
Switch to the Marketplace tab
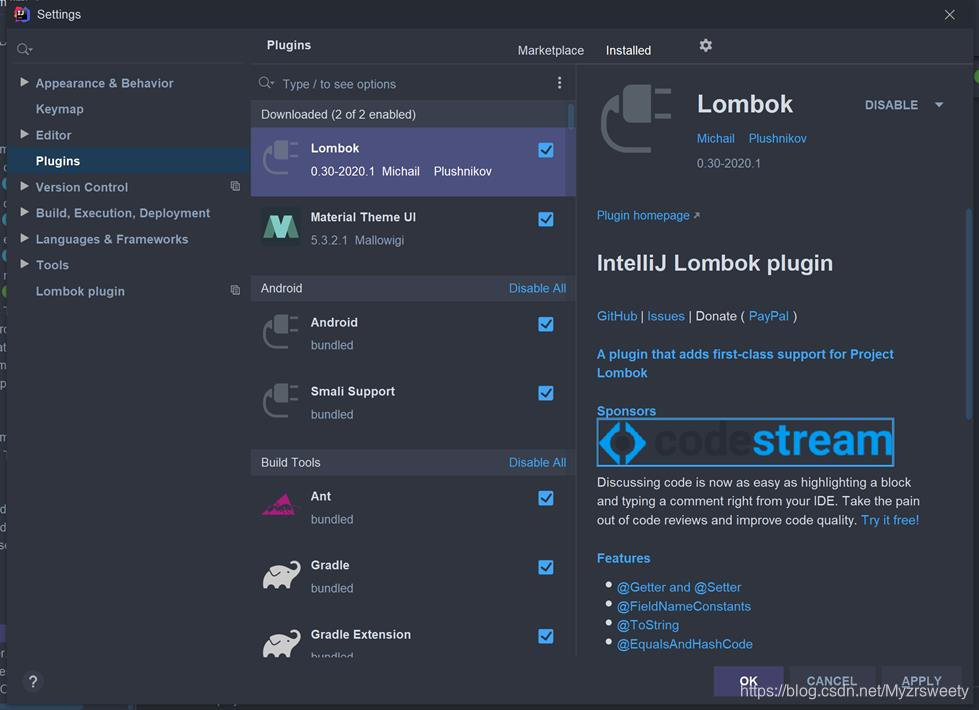pyautogui.click(x=551, y=50)
